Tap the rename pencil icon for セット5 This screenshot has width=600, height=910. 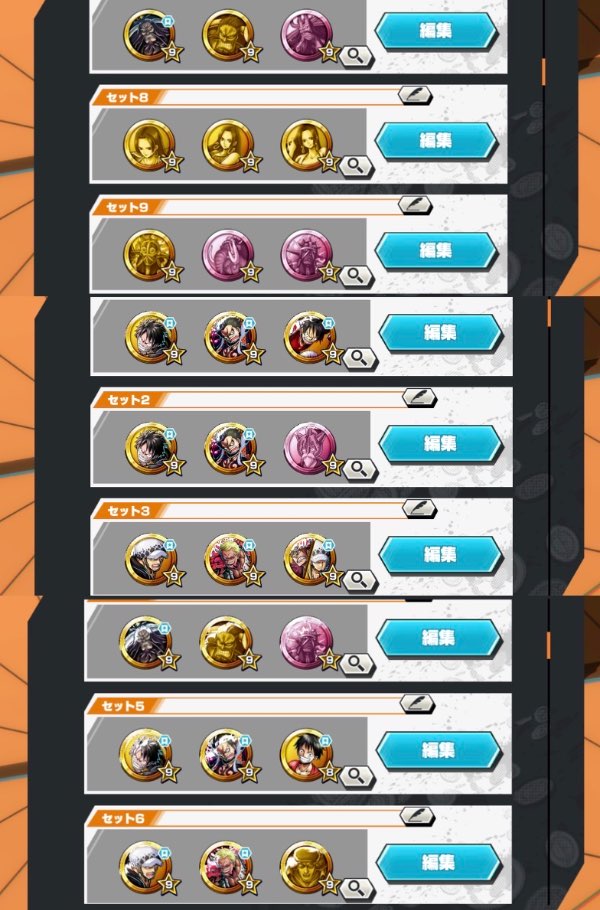tap(417, 703)
